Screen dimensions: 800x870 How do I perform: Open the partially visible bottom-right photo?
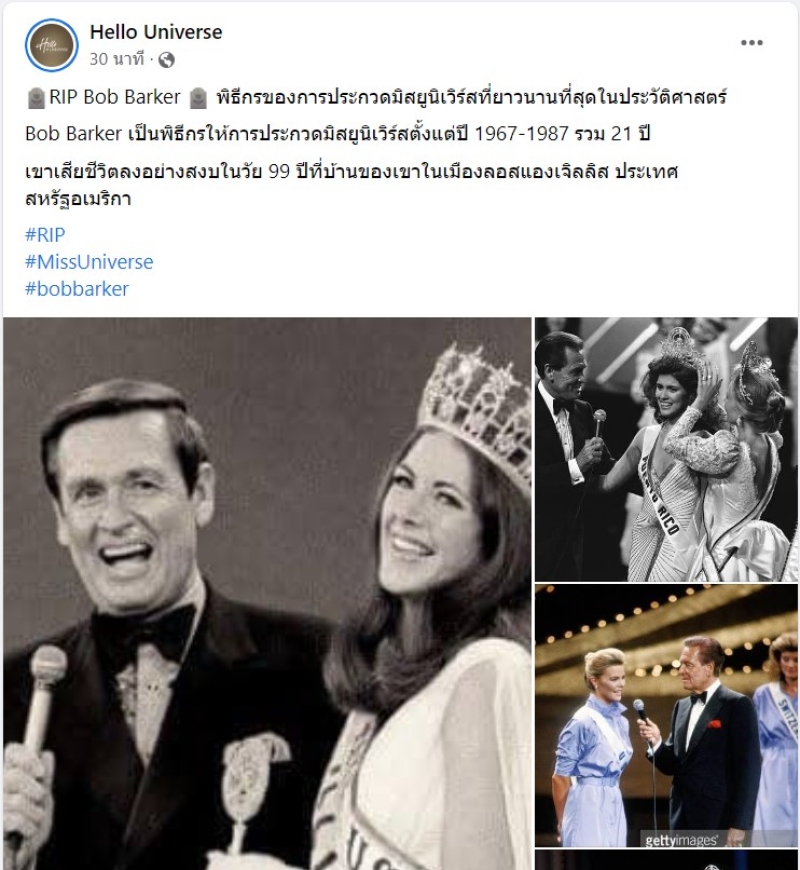pos(666,860)
